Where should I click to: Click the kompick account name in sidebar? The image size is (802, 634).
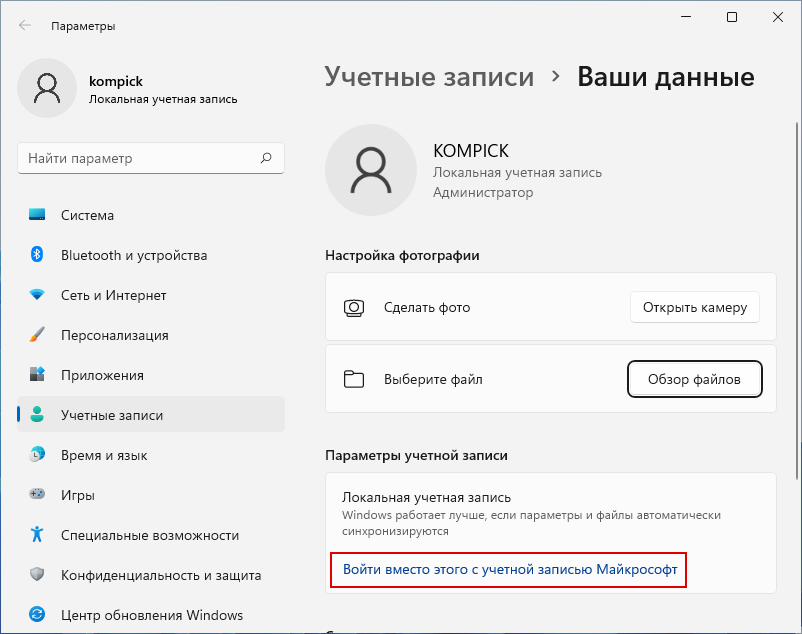coord(116,81)
